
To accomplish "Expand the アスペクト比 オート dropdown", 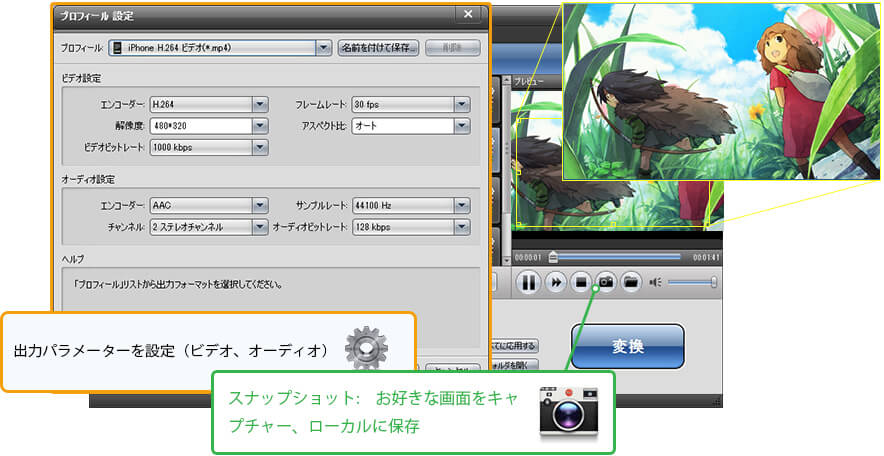I will point(462,126).
